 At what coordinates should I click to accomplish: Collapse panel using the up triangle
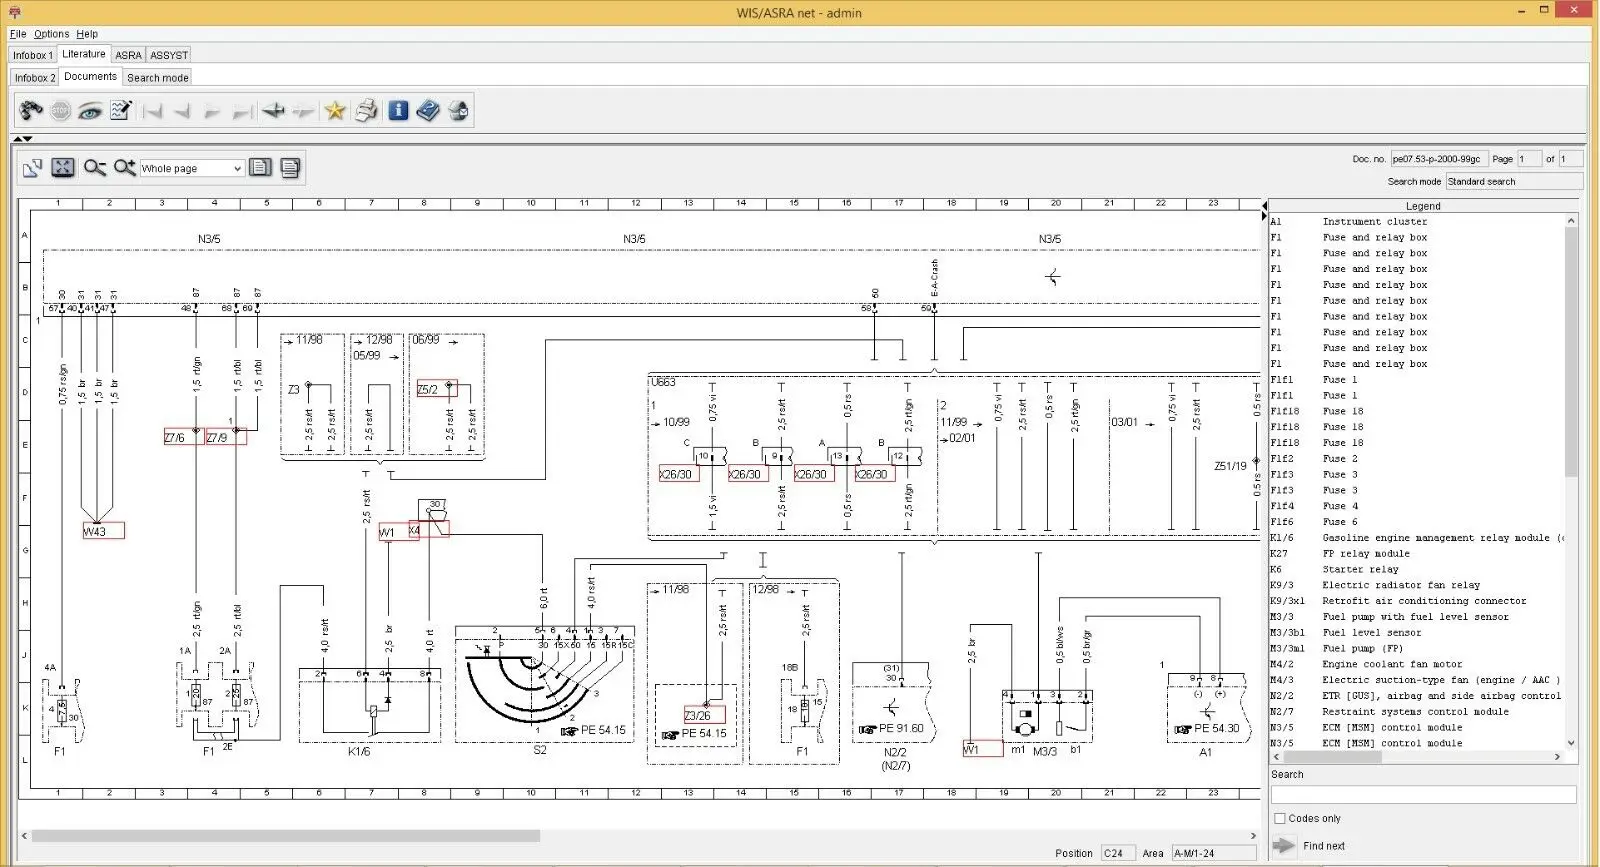coord(17,139)
